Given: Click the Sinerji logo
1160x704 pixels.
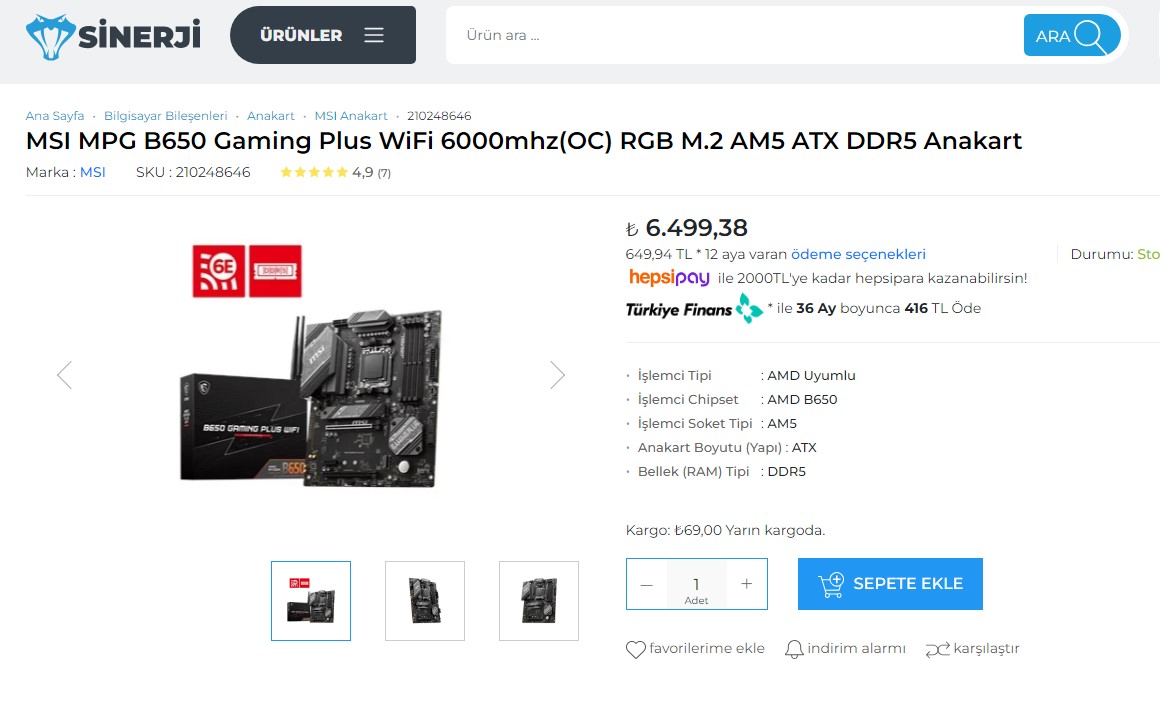Looking at the screenshot, I should (113, 35).
